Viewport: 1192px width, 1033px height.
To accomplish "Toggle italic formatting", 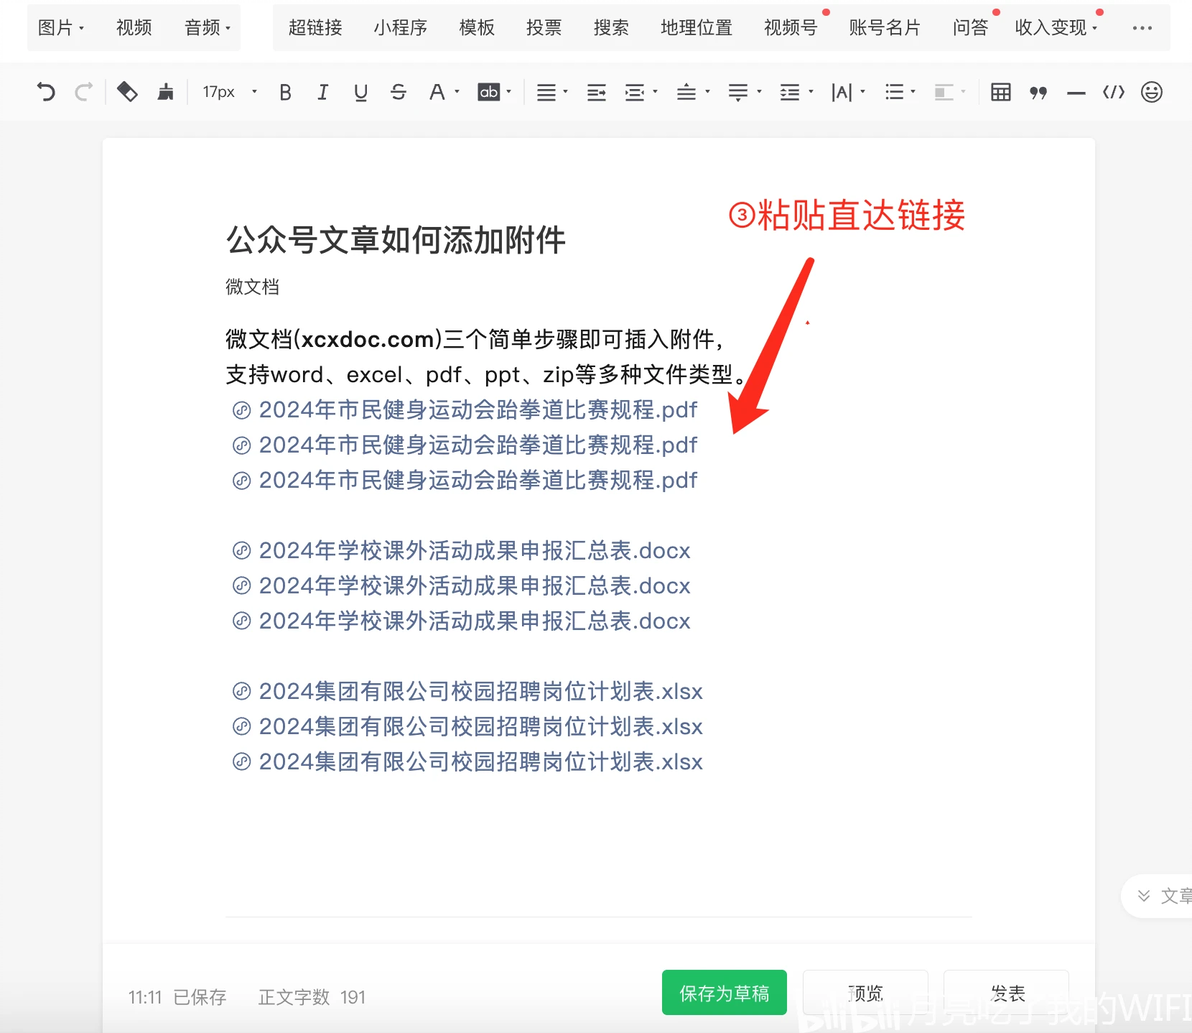I will click(322, 92).
